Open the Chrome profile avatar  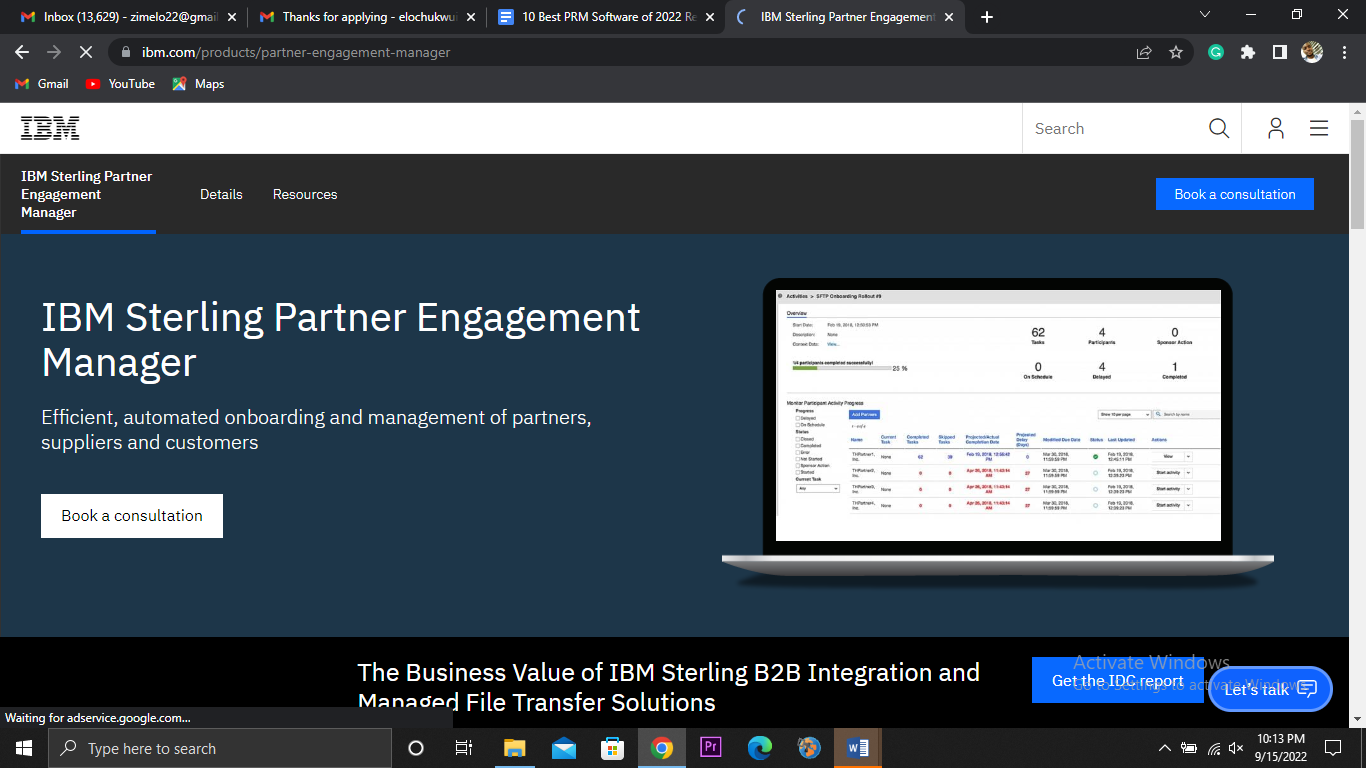(x=1312, y=52)
